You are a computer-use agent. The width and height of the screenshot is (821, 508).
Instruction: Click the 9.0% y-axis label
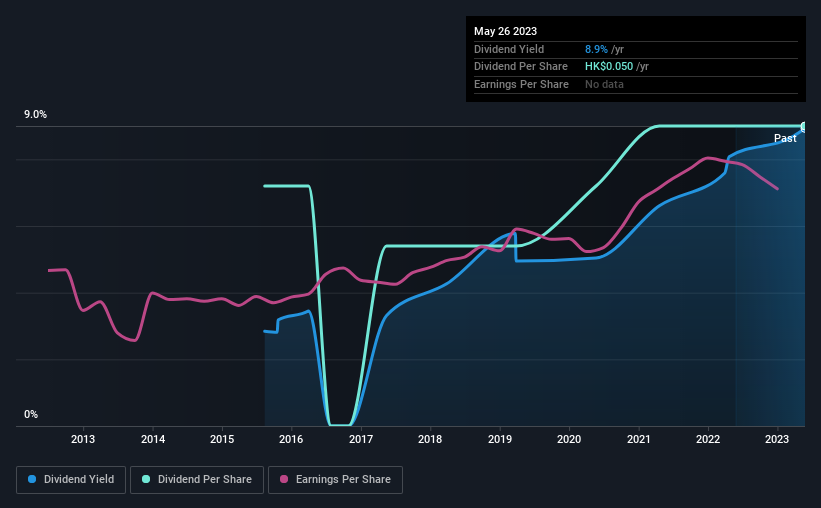point(35,115)
